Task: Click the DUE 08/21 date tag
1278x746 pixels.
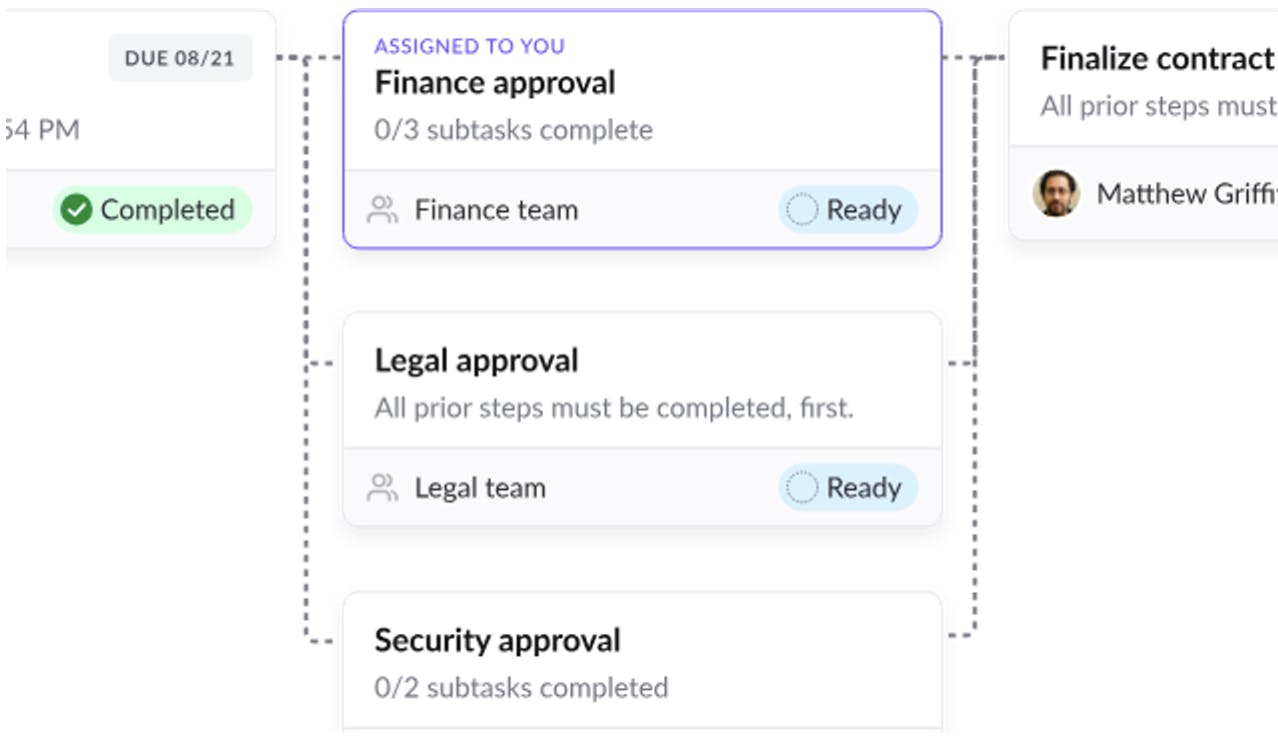Action: tap(180, 58)
